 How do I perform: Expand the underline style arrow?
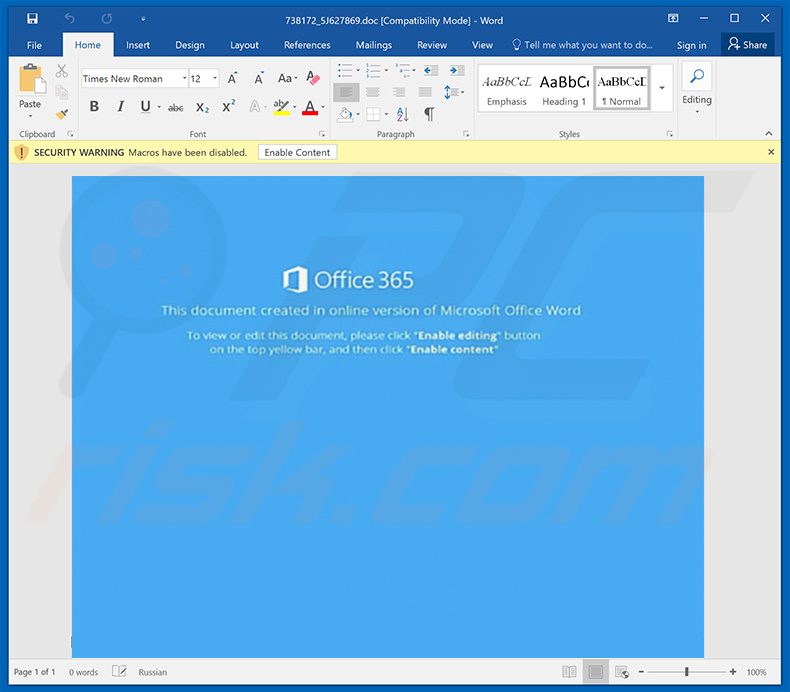coord(159,107)
